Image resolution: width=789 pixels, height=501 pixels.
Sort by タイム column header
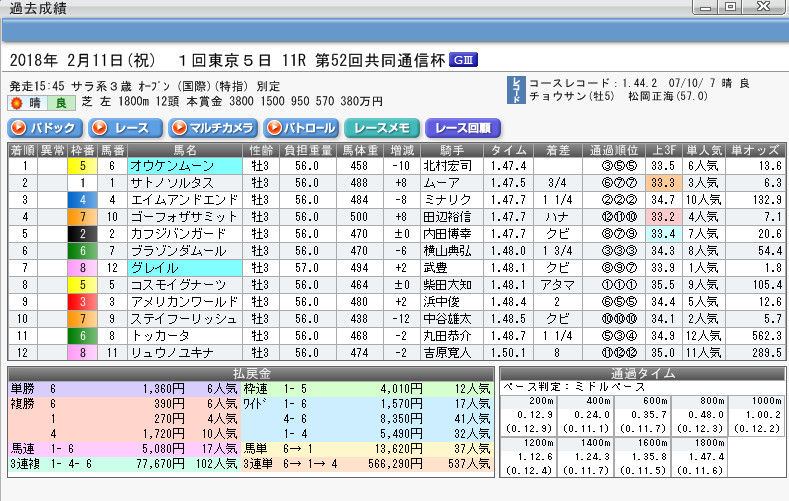(x=509, y=150)
